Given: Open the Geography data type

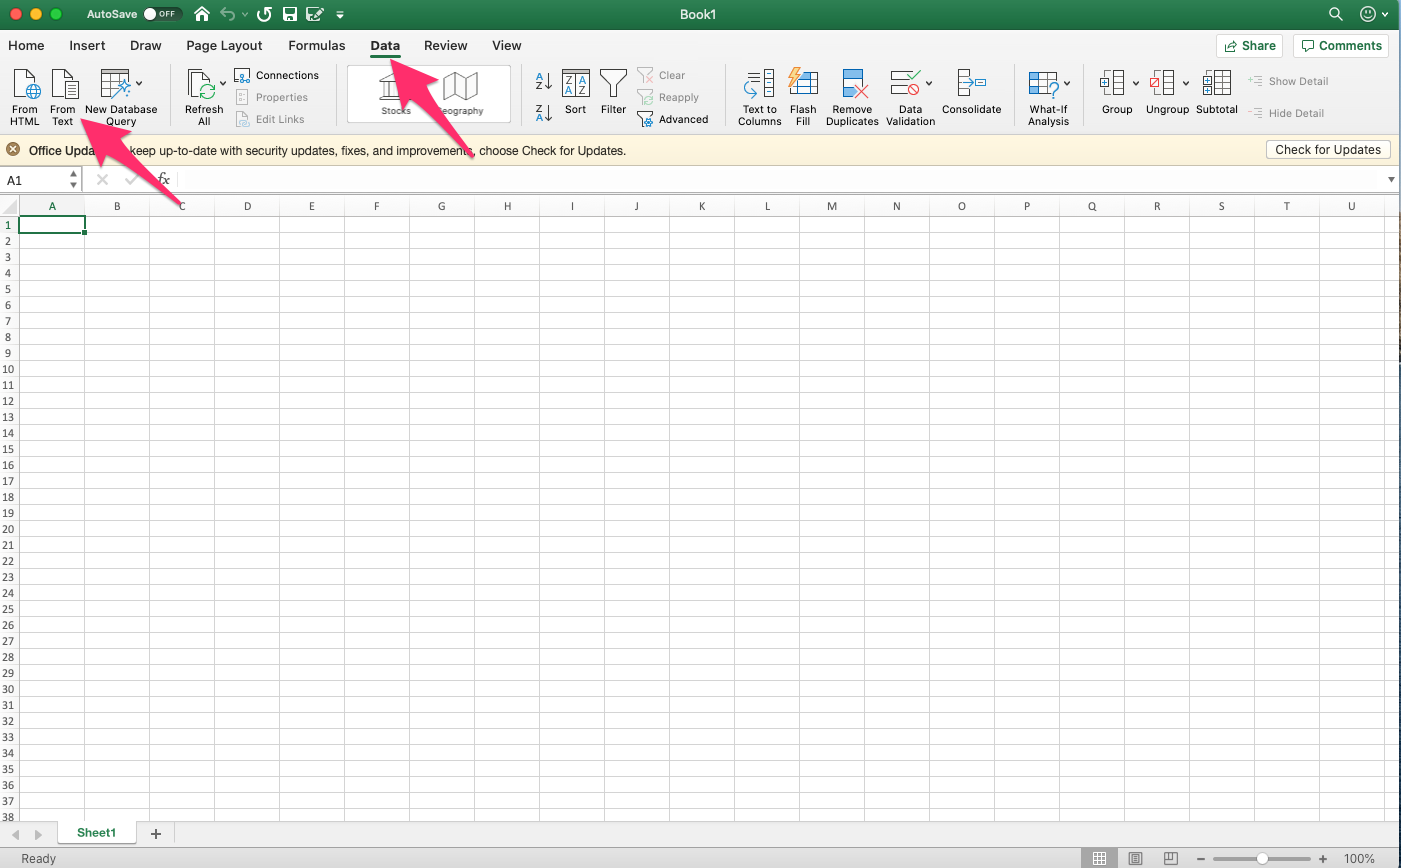Looking at the screenshot, I should click(x=460, y=93).
